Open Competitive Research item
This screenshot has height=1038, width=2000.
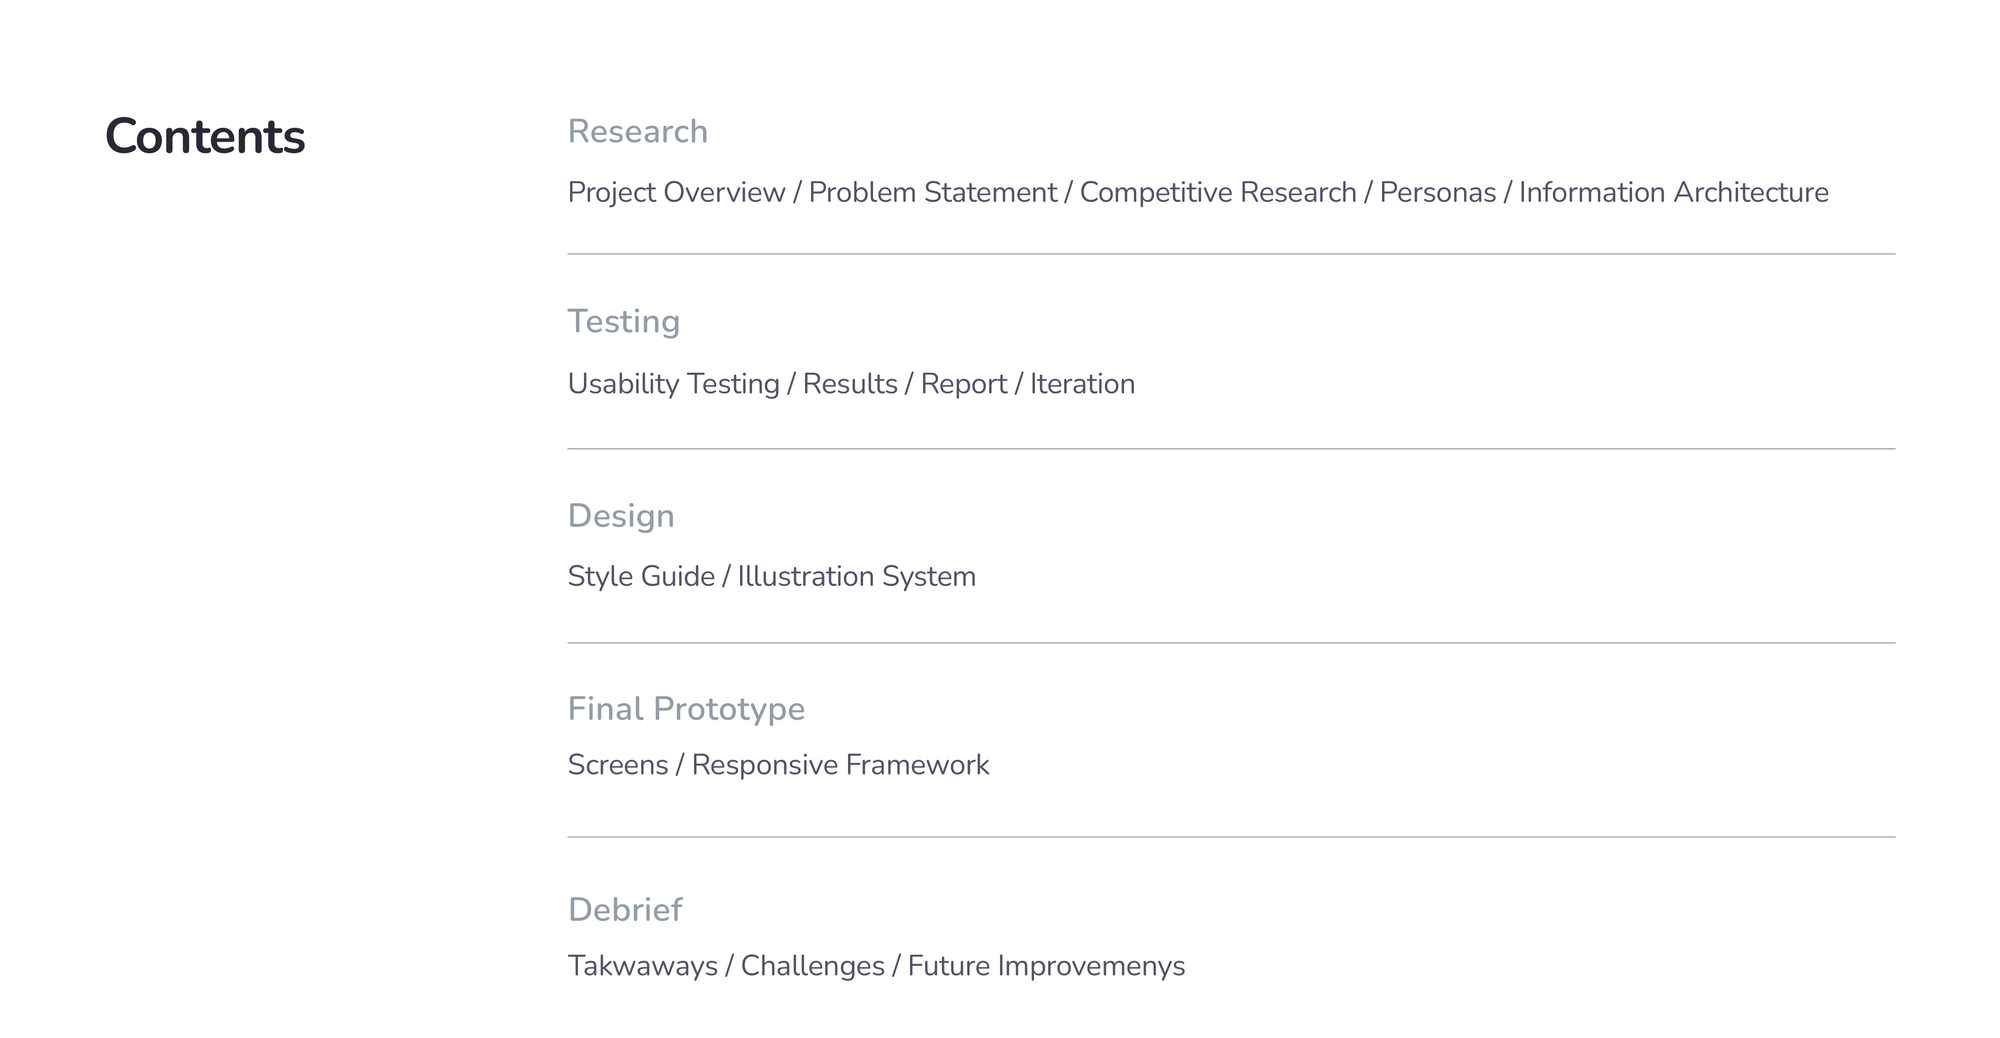click(1217, 193)
